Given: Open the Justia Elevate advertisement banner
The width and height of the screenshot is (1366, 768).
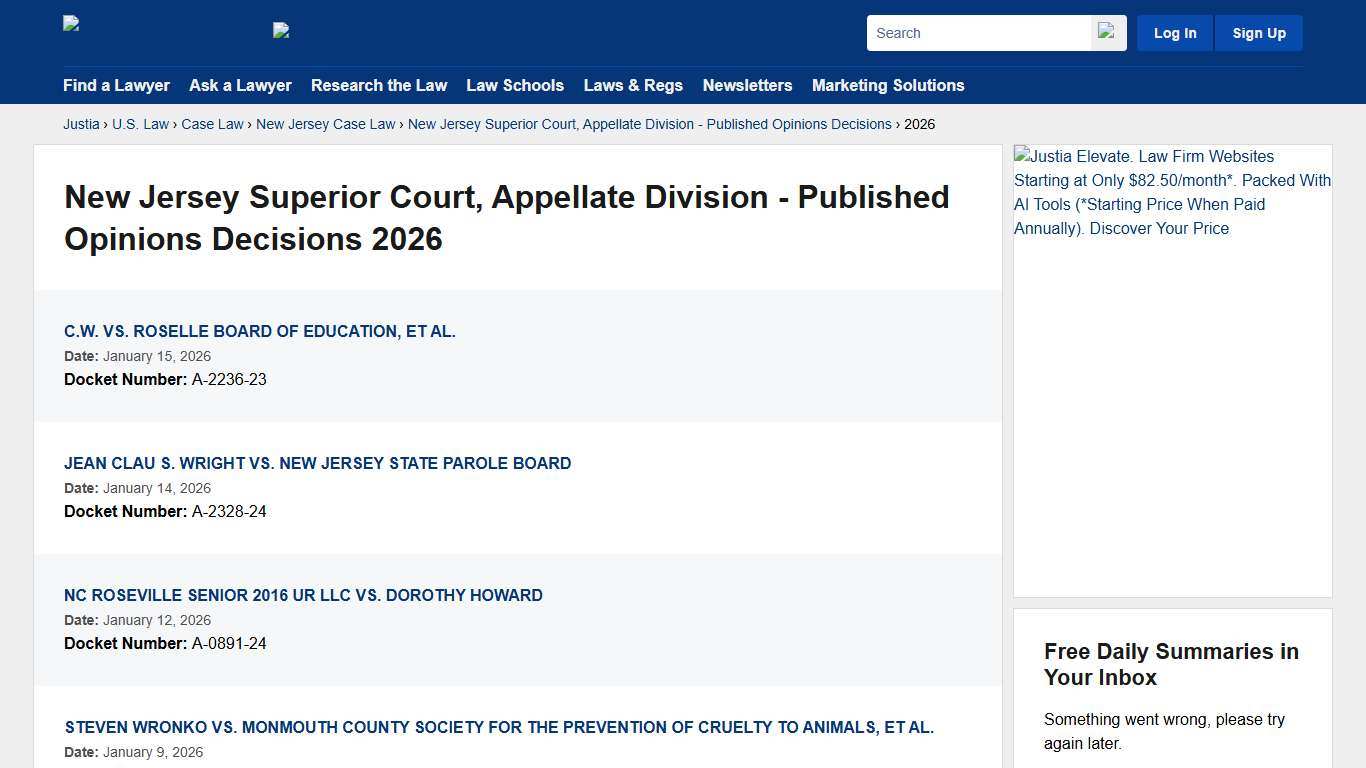Looking at the screenshot, I should 1172,192.
